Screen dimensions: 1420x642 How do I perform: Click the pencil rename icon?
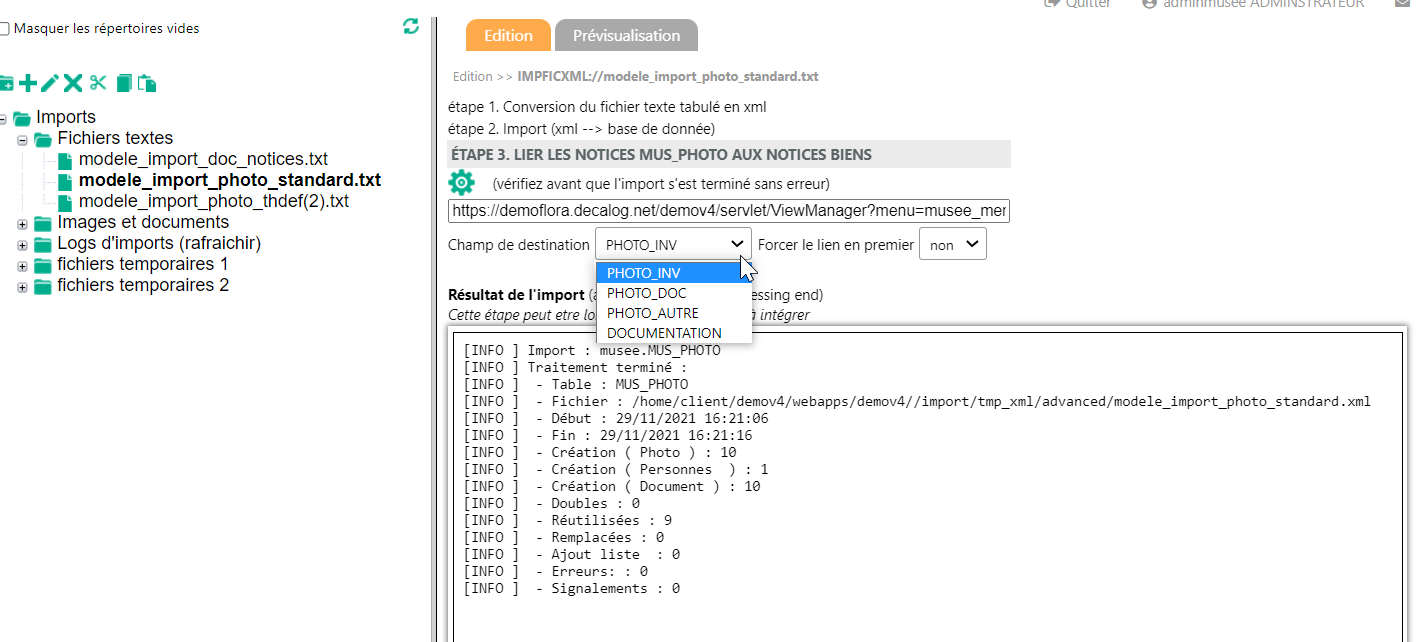tap(50, 83)
